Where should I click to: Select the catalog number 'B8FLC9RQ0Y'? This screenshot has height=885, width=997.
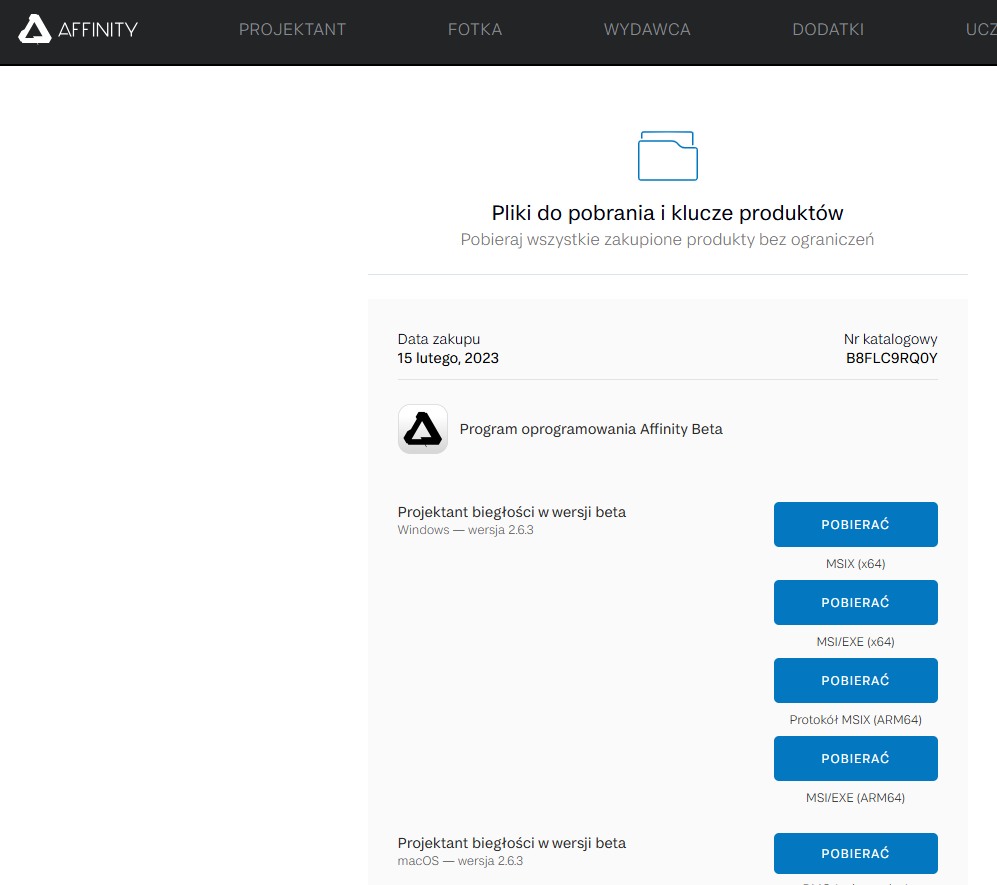[x=891, y=359]
